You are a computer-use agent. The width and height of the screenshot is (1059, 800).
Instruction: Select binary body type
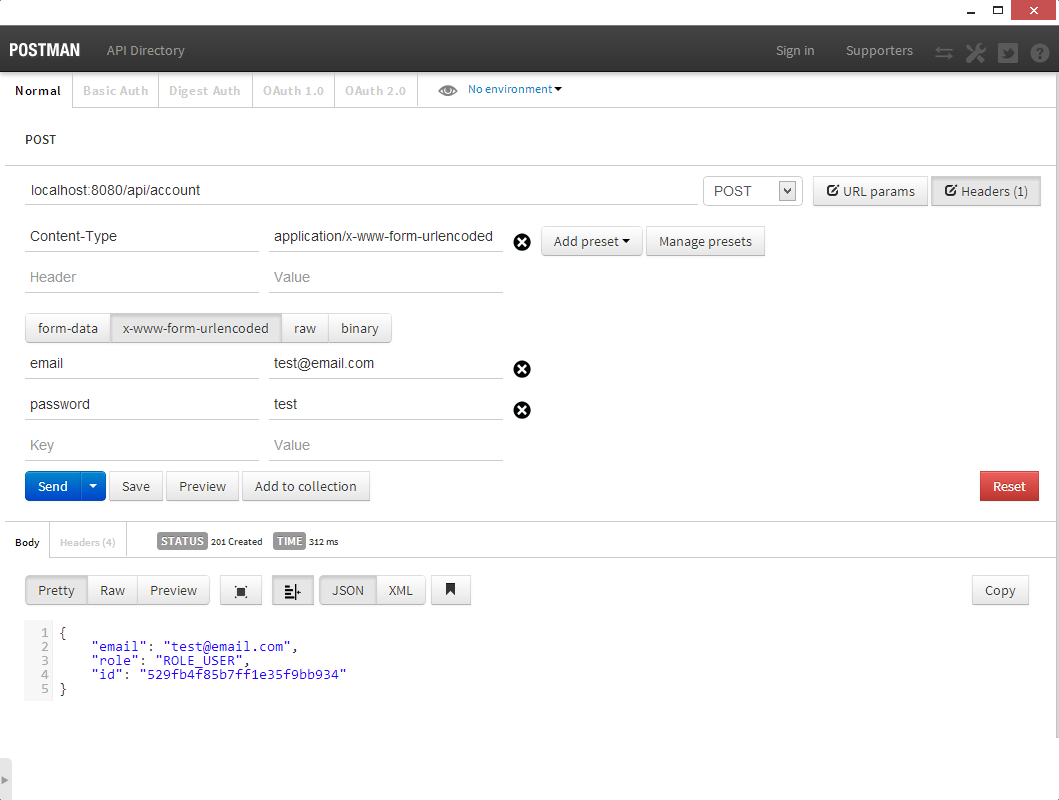coord(359,328)
